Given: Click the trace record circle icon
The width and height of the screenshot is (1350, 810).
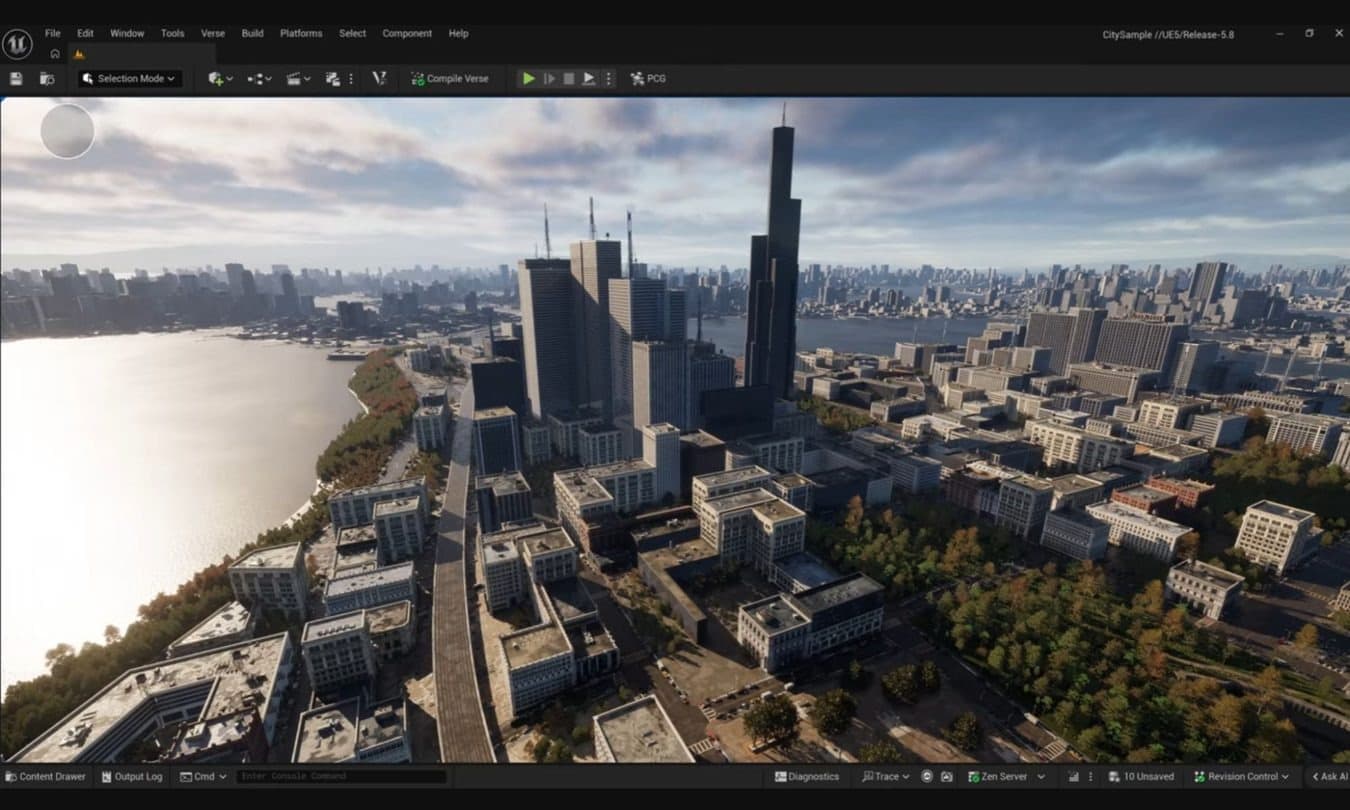Looking at the screenshot, I should tap(927, 776).
